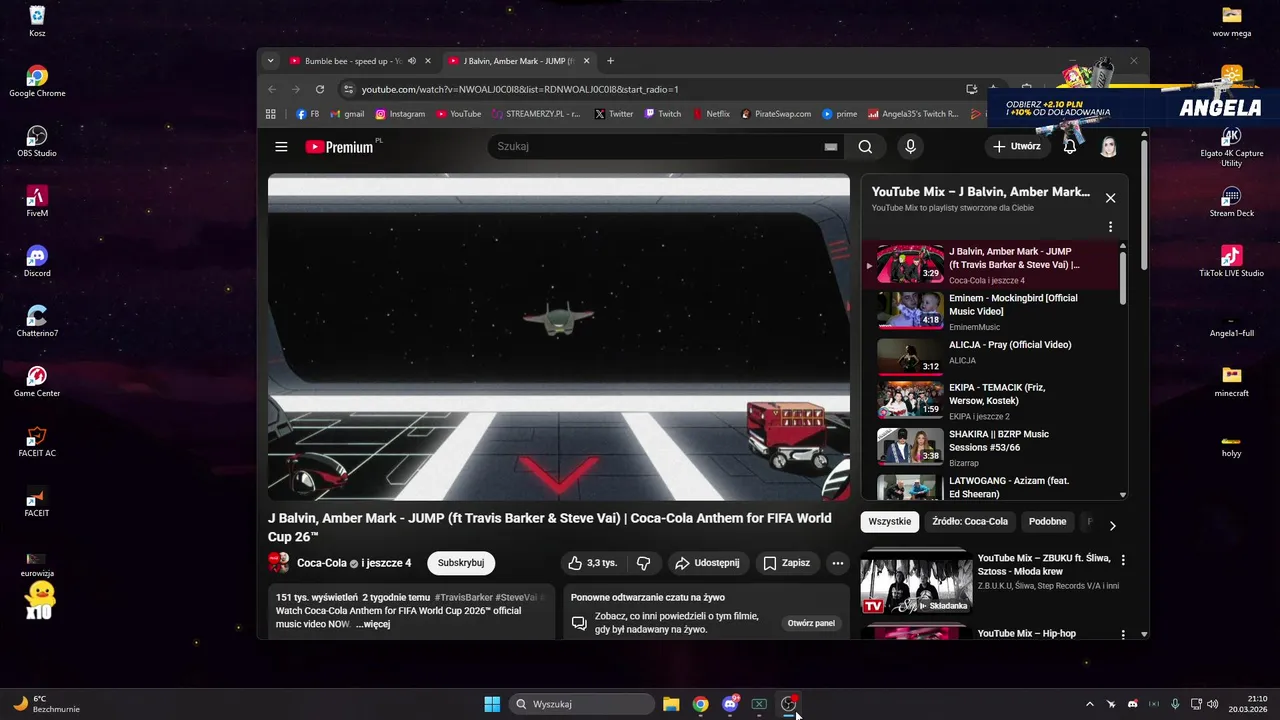Select the Wszystkie filter chip

890,521
